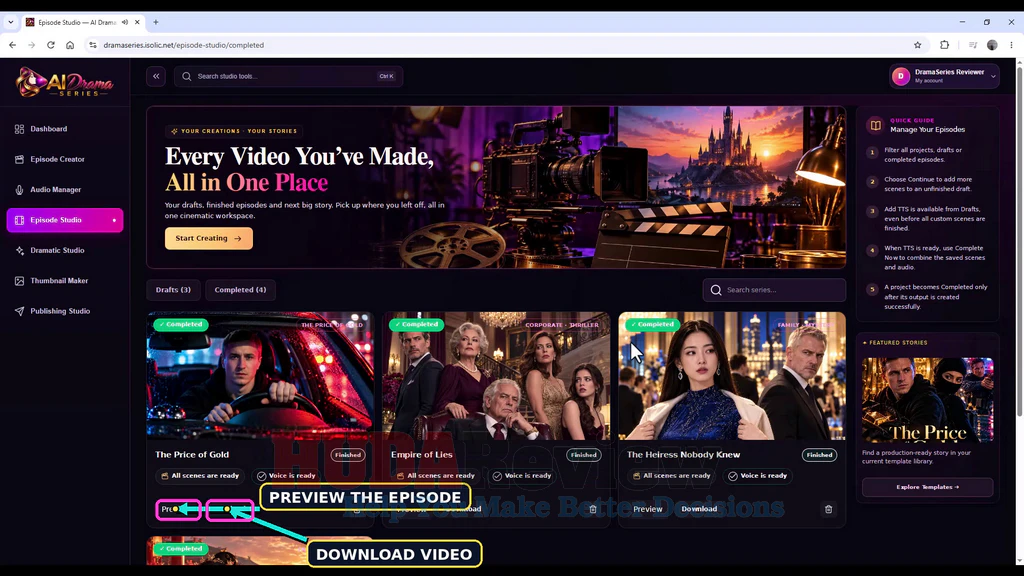The width and height of the screenshot is (1024, 576).
Task: Open the browser profile avatar
Action: (992, 45)
